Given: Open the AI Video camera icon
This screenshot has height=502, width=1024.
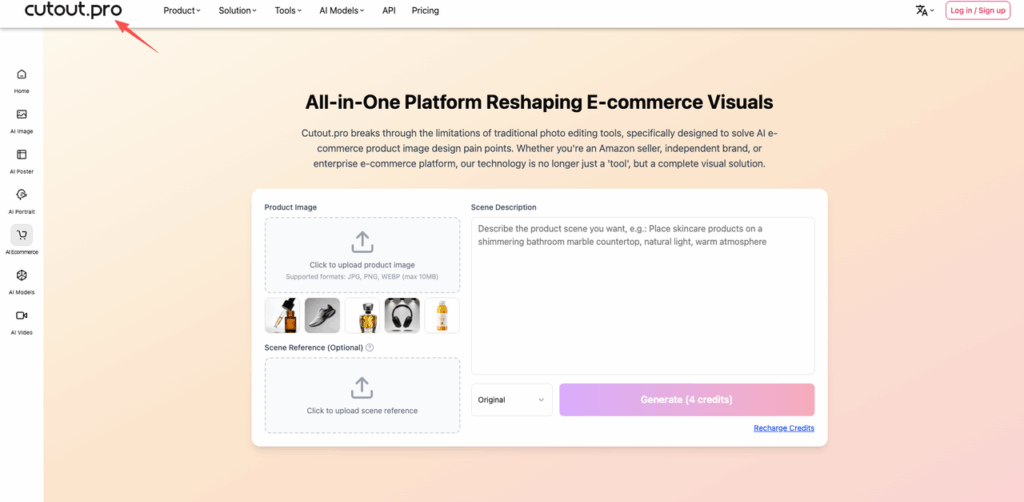Looking at the screenshot, I should point(22,315).
